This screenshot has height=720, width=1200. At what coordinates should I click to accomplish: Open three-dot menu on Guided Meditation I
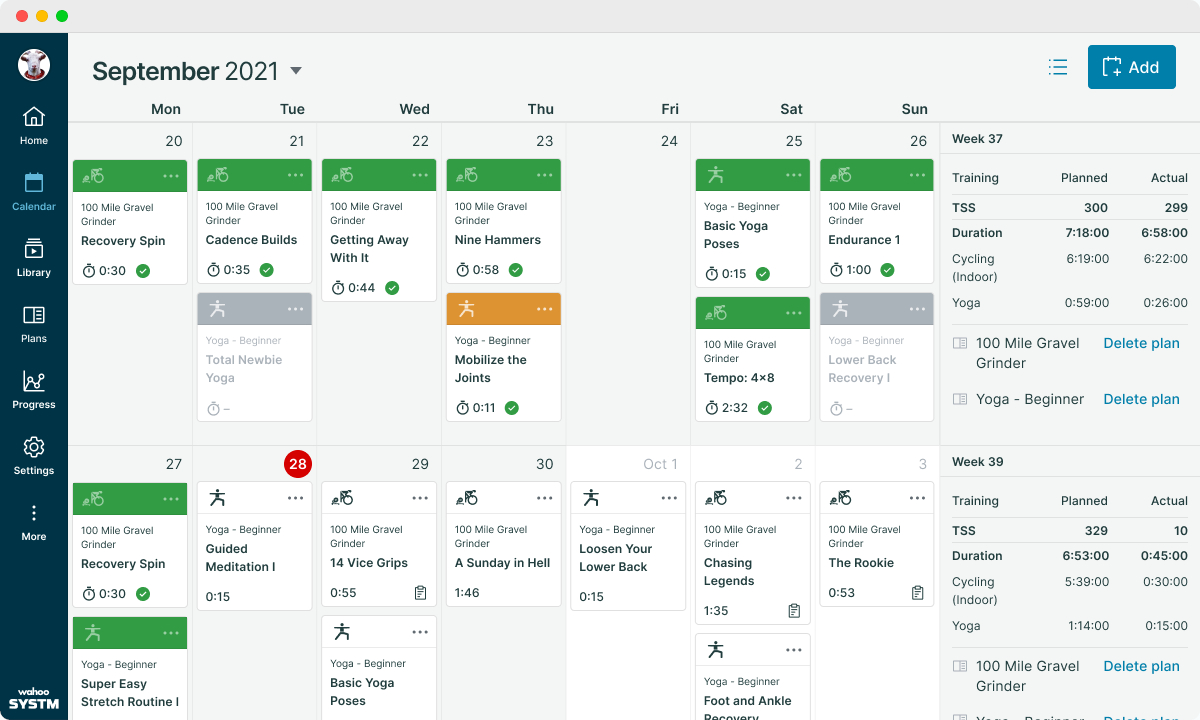pyautogui.click(x=295, y=498)
